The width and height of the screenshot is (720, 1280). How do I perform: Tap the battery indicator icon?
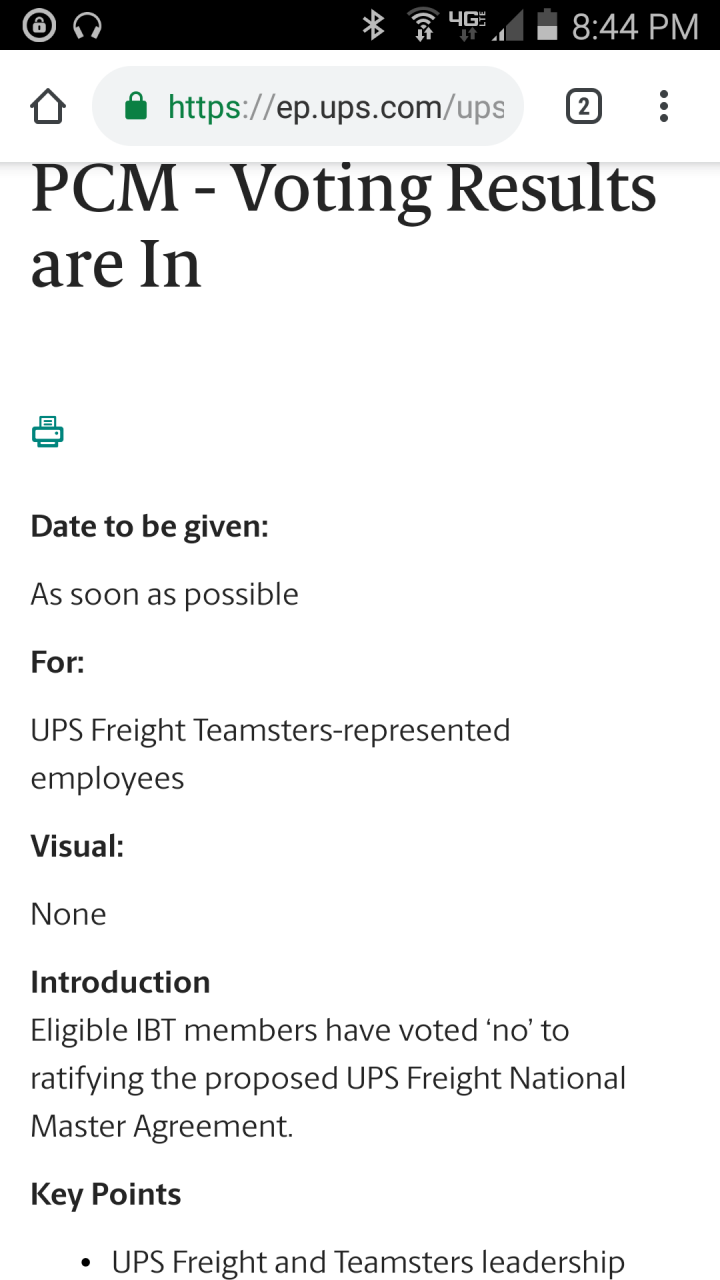(547, 25)
